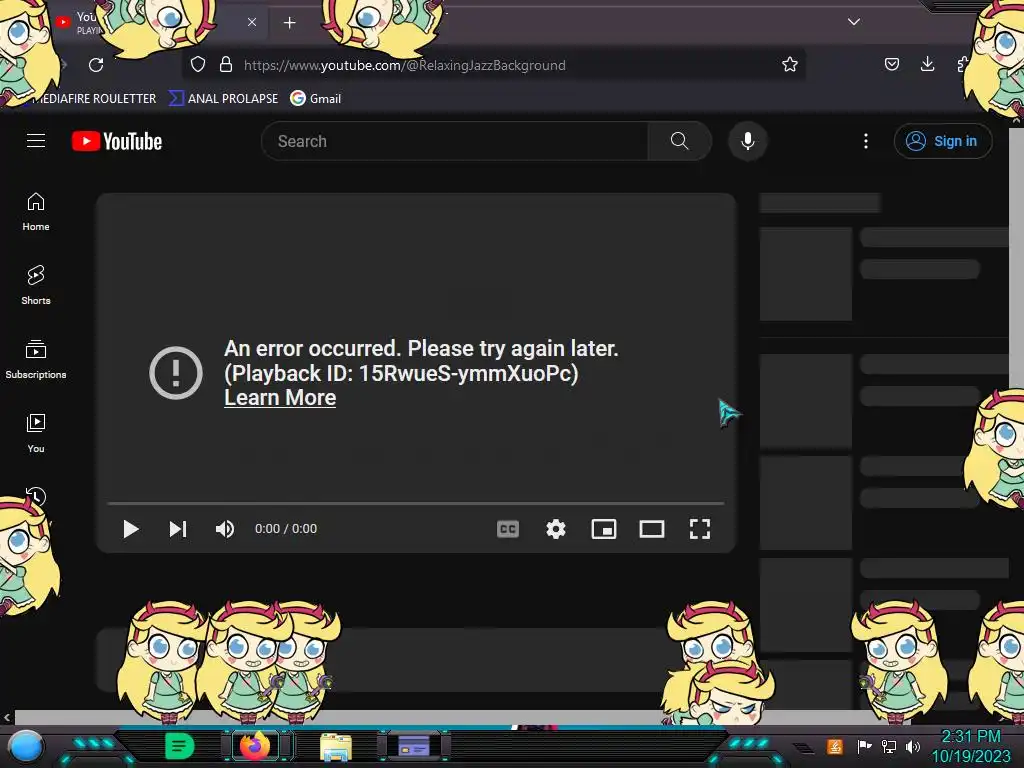This screenshot has width=1024, height=768.
Task: Enter fullscreen mode
Action: 699,529
